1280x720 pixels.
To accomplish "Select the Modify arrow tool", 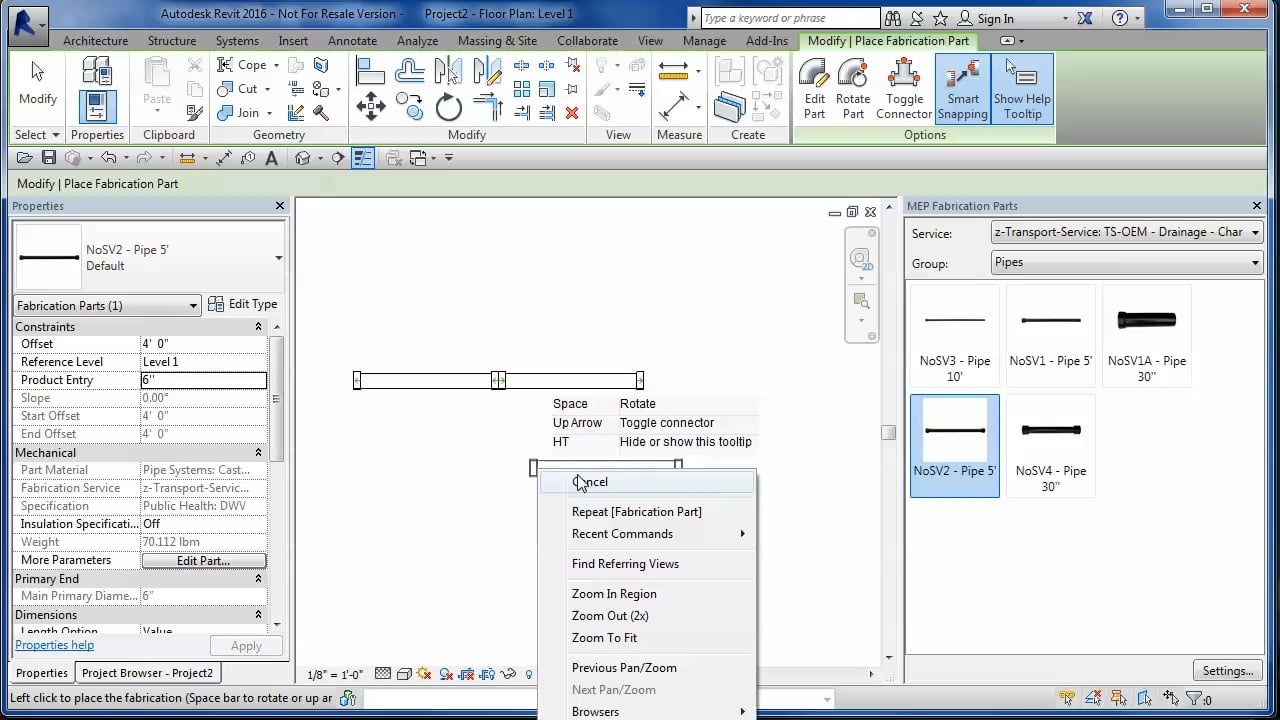I will click(38, 83).
